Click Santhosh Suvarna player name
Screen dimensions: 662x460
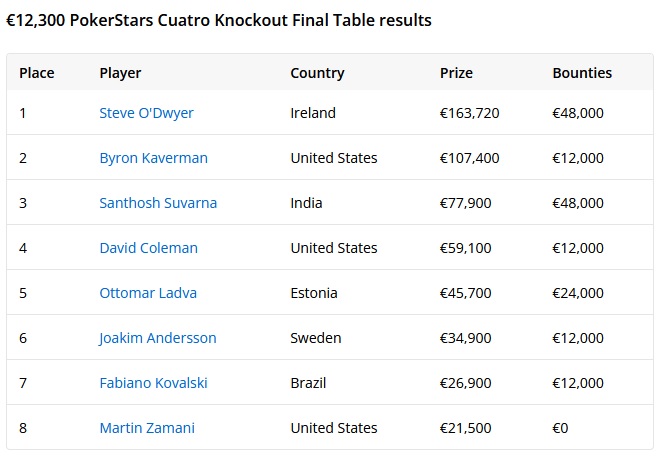click(x=158, y=203)
